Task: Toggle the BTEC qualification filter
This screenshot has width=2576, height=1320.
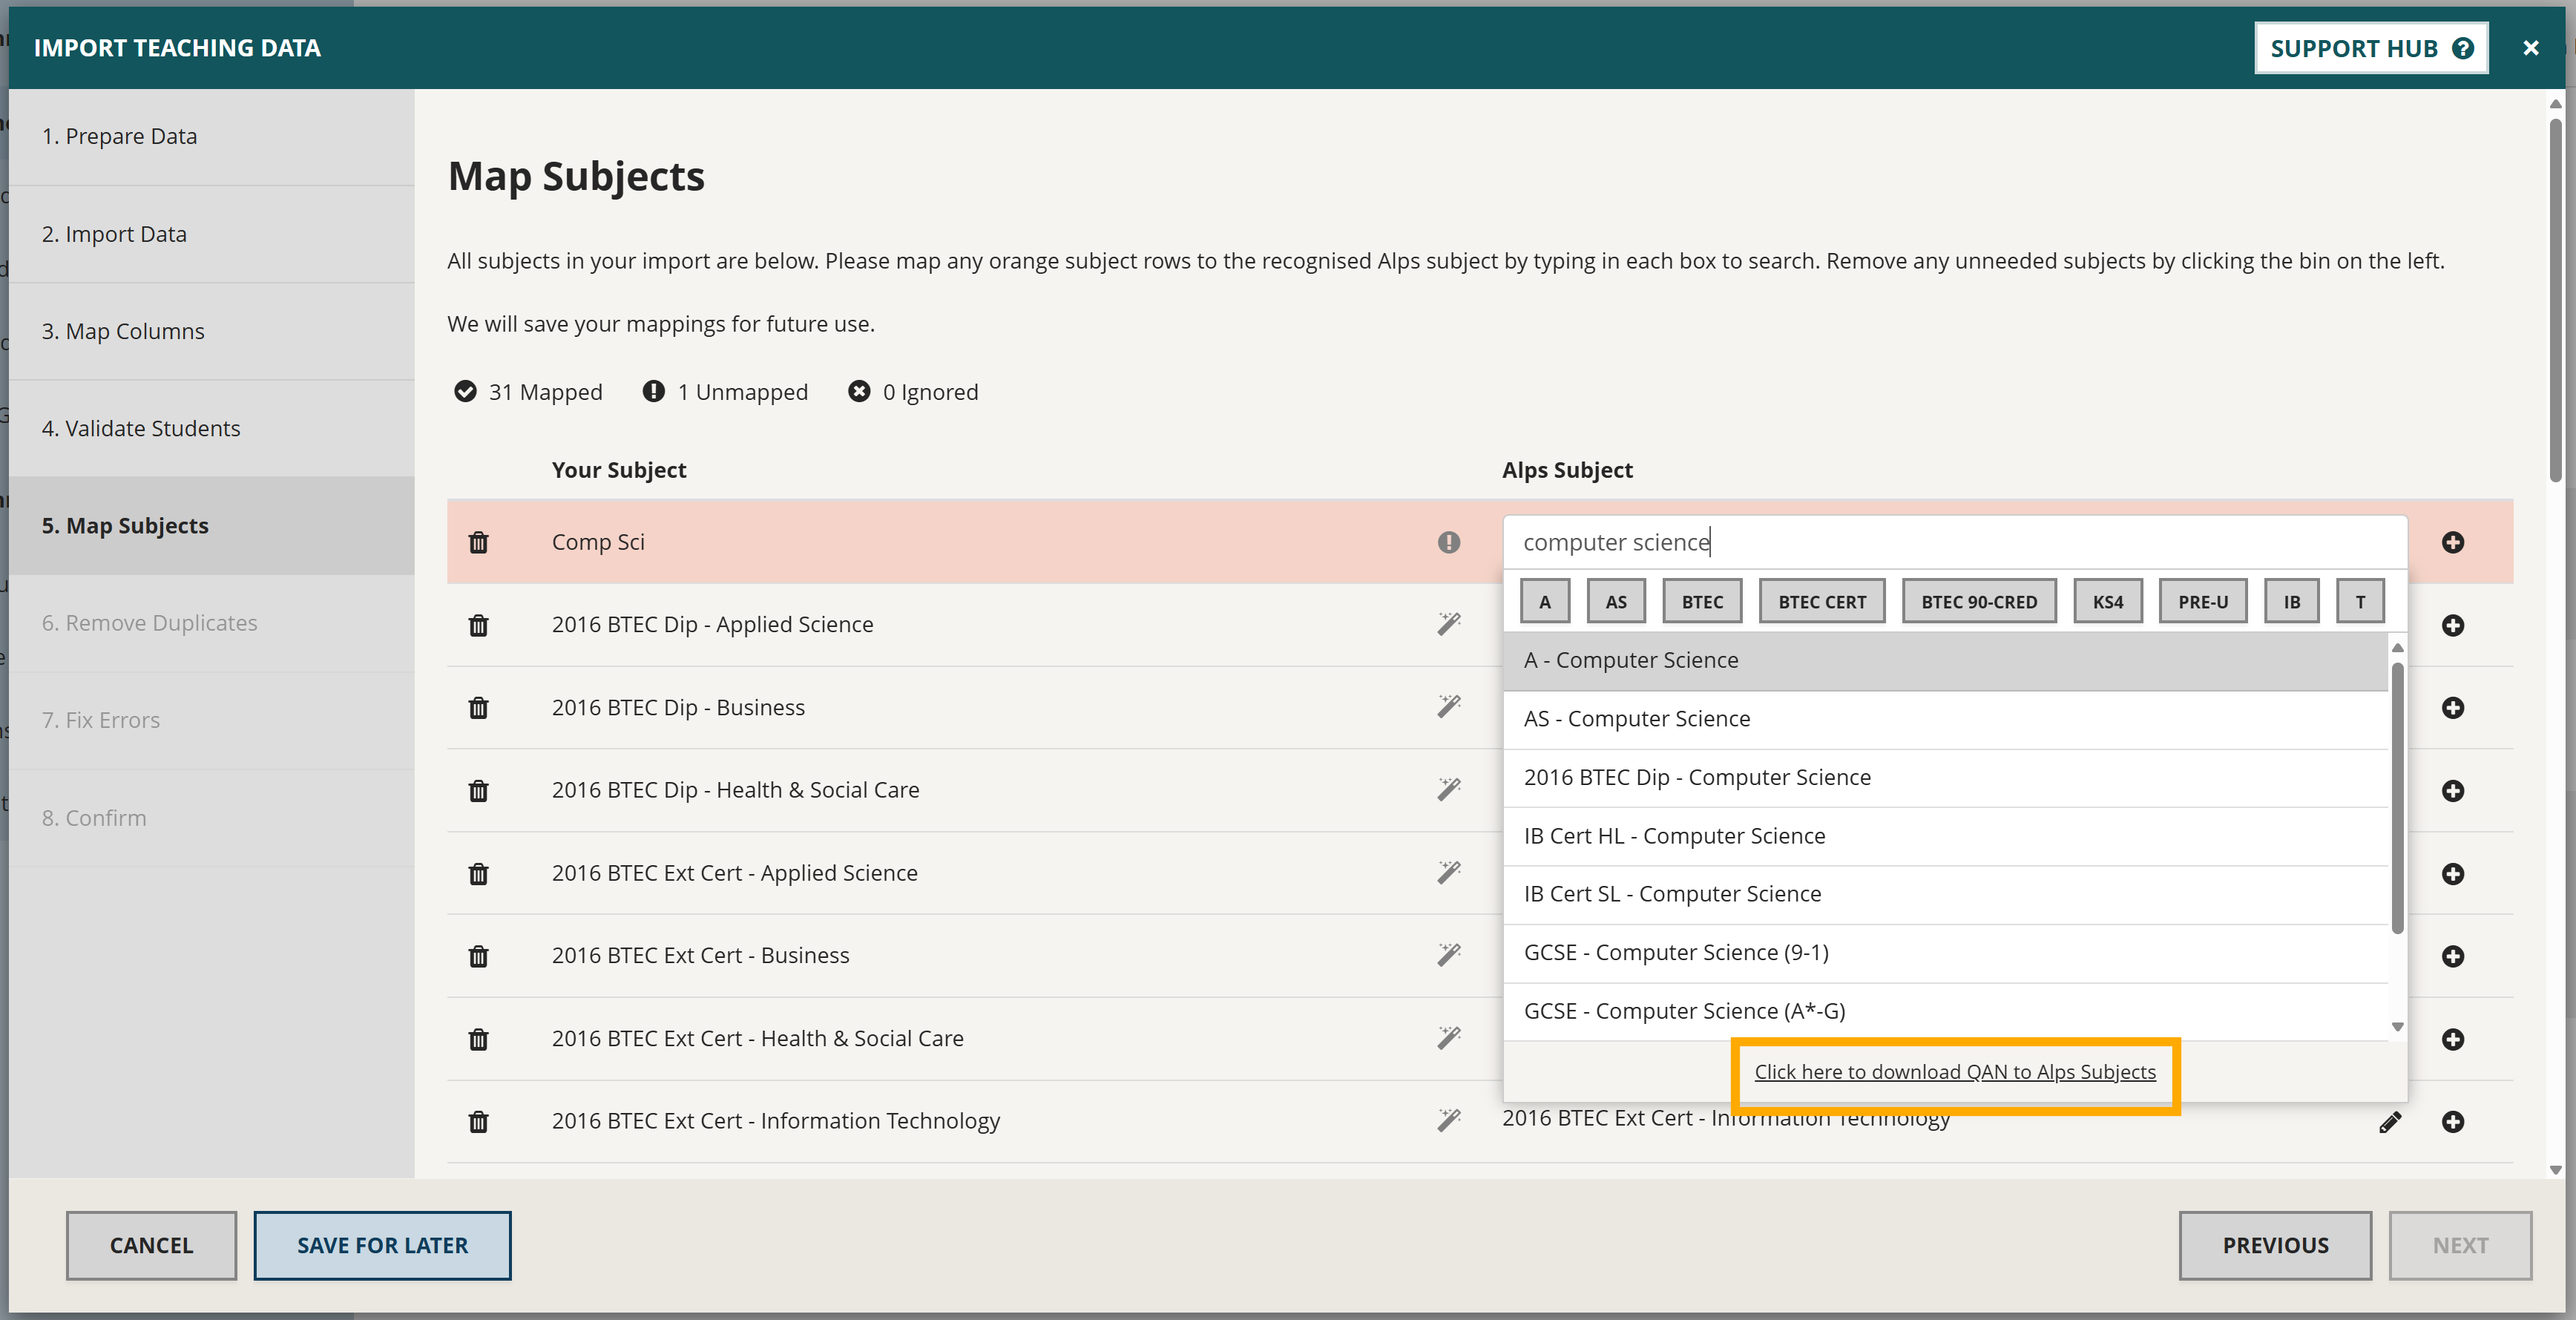Action: (x=1702, y=602)
